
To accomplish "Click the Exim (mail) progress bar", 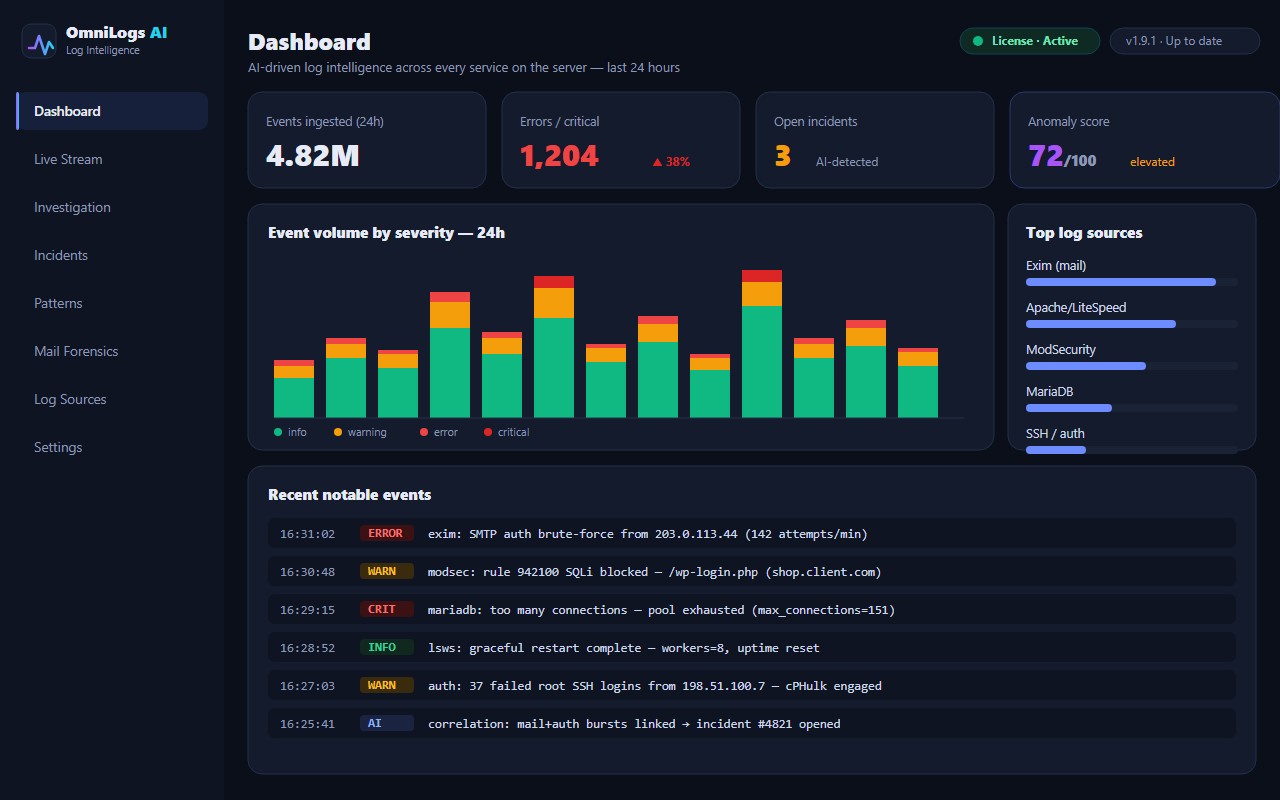I will pyautogui.click(x=1131, y=282).
